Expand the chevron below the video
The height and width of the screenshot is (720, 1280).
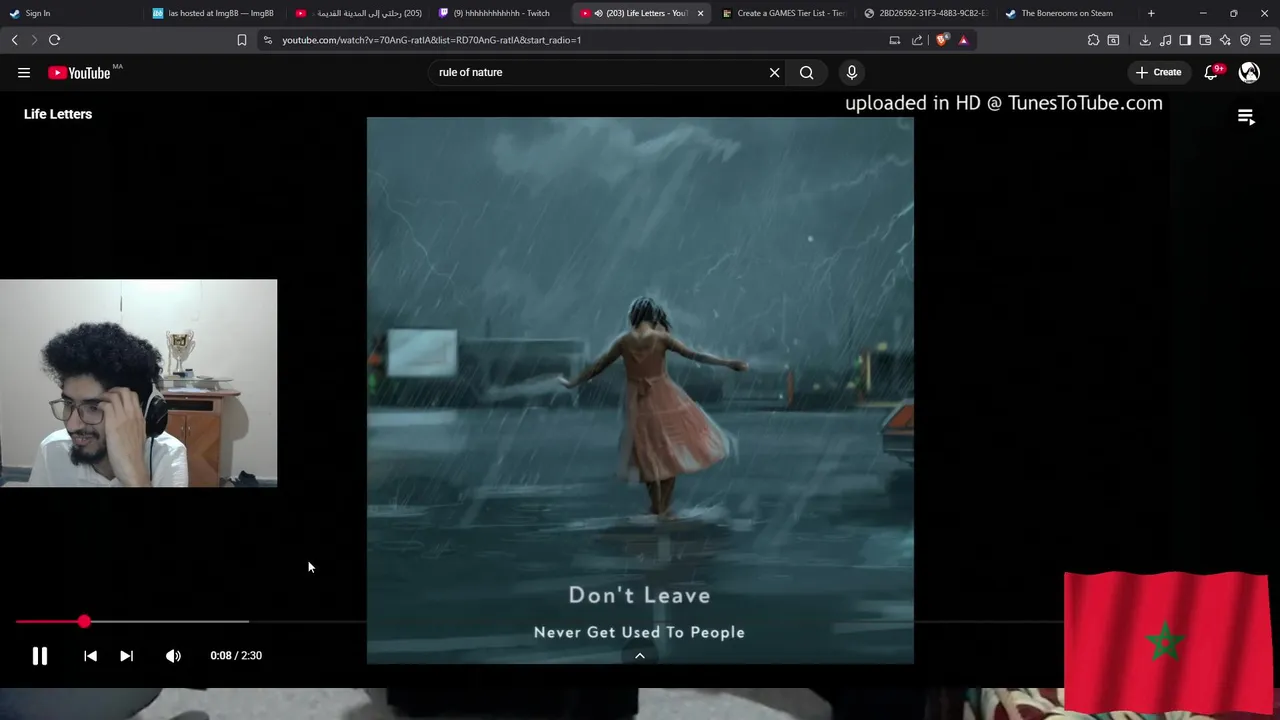point(640,656)
